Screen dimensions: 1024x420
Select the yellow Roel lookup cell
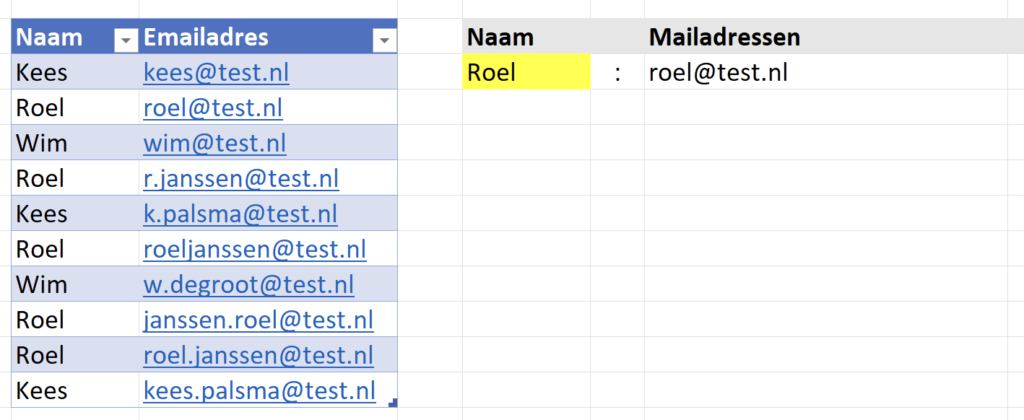[526, 73]
